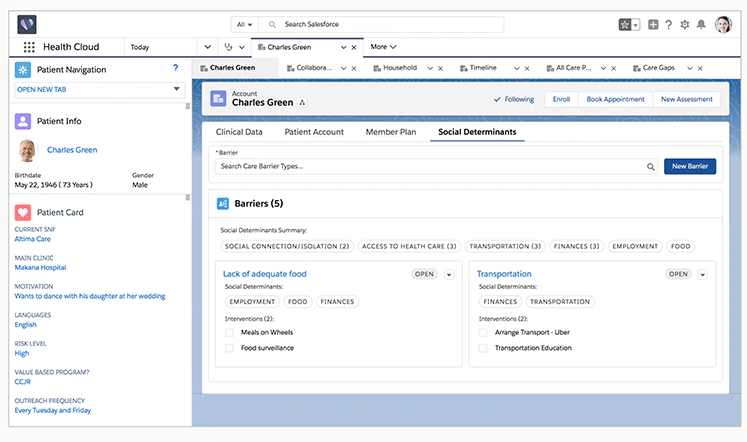Viewport: 747px width, 442px height.
Task: Click the Global Actions plus icon
Action: (653, 24)
